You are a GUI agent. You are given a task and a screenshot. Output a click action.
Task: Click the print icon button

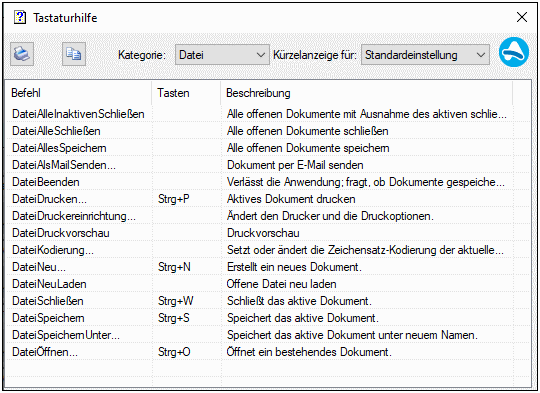(x=22, y=54)
